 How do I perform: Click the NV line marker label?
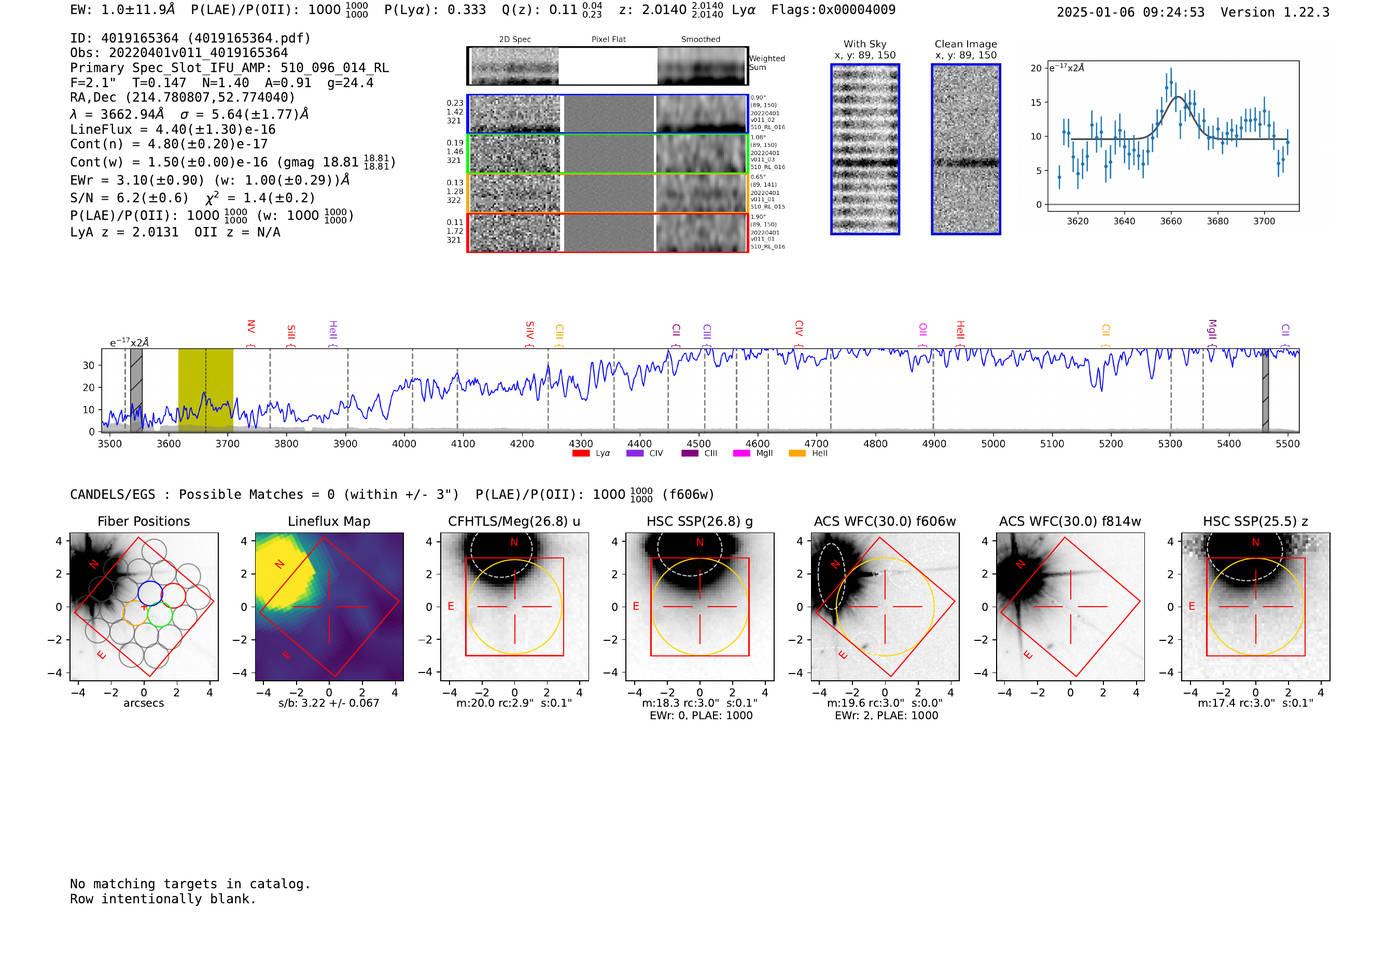coord(251,327)
